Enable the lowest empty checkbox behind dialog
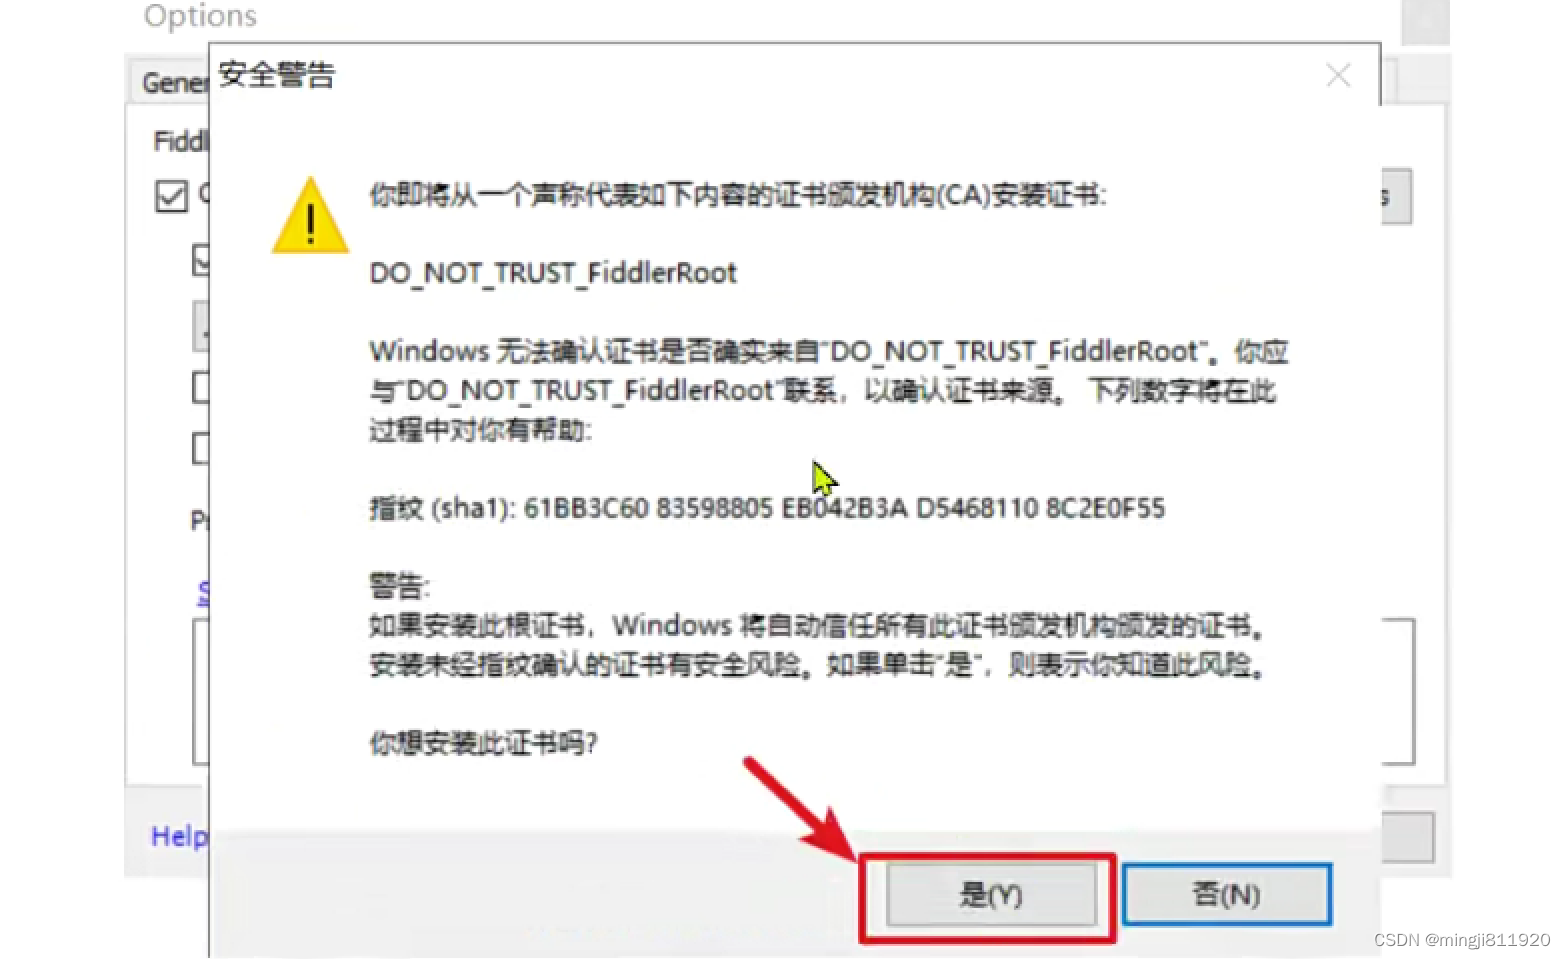Screen dimensions: 1566x959 pyautogui.click(x=201, y=448)
